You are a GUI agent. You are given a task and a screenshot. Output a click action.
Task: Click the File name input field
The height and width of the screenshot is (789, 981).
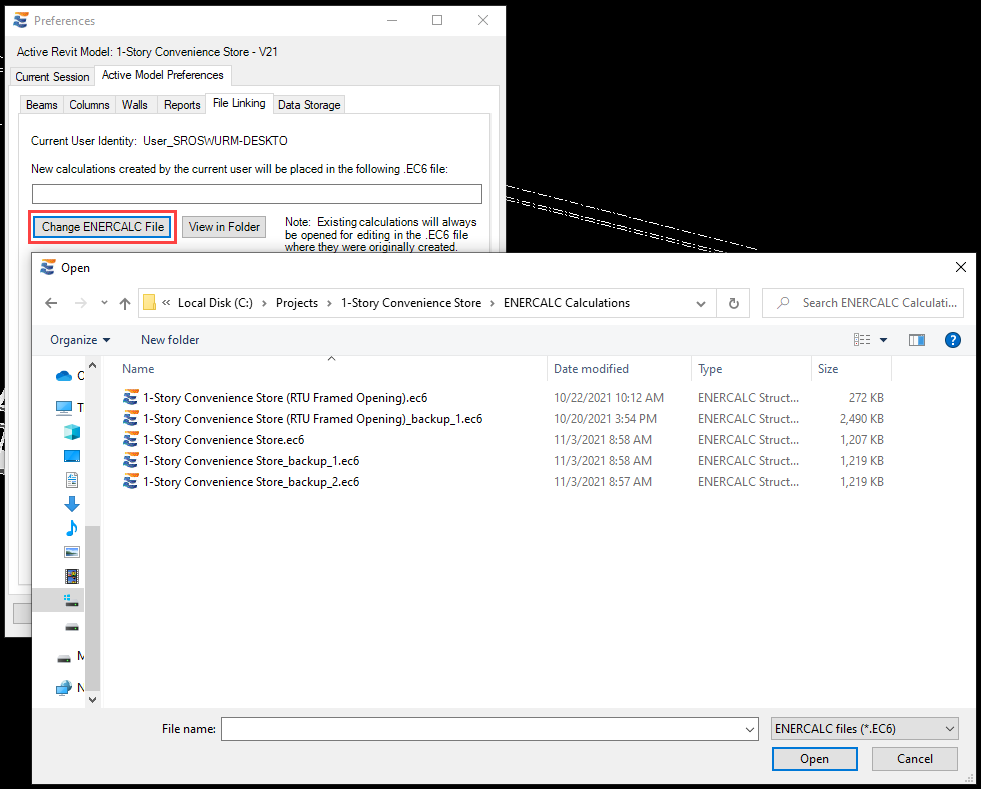point(482,729)
